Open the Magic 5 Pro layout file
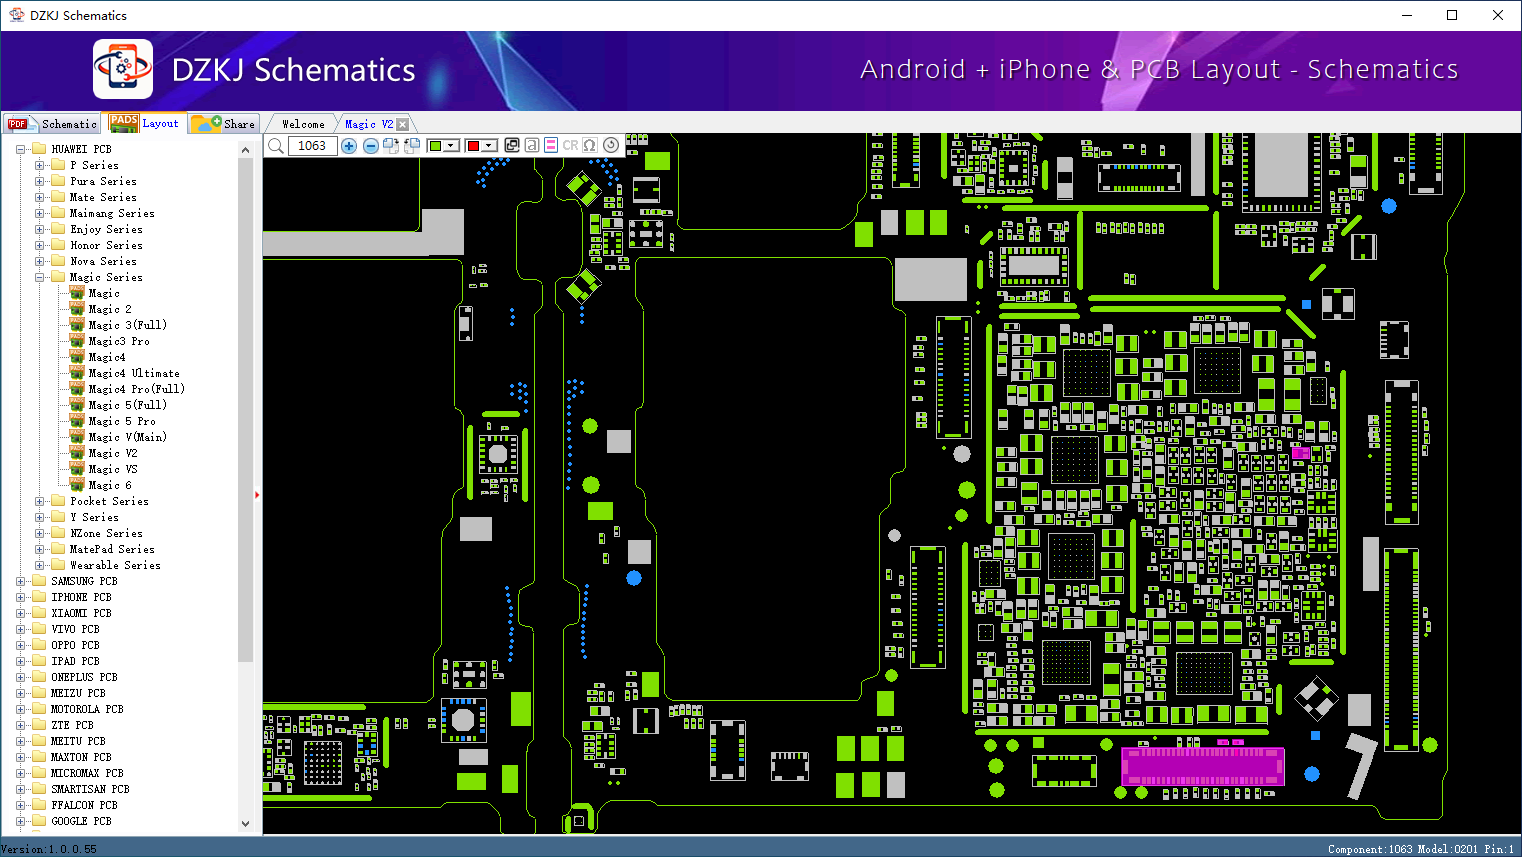The image size is (1522, 857). click(122, 421)
